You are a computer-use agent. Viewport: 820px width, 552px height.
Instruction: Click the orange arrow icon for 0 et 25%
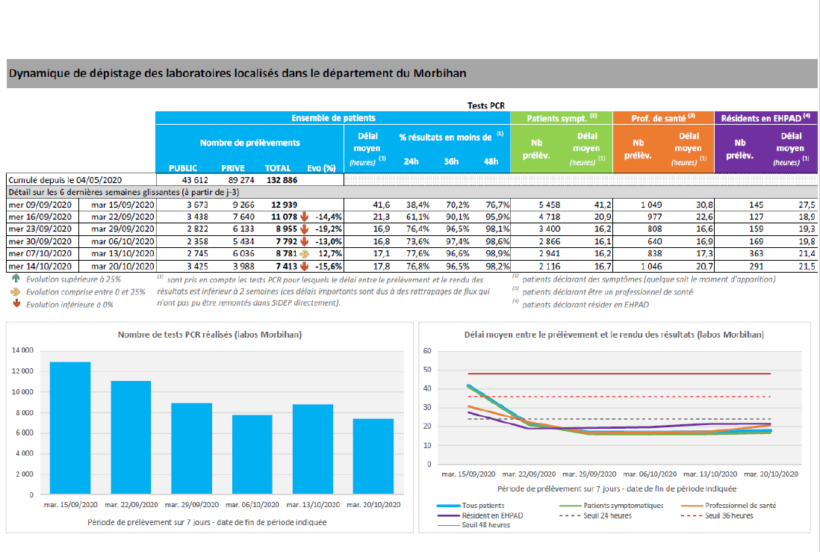[16, 292]
